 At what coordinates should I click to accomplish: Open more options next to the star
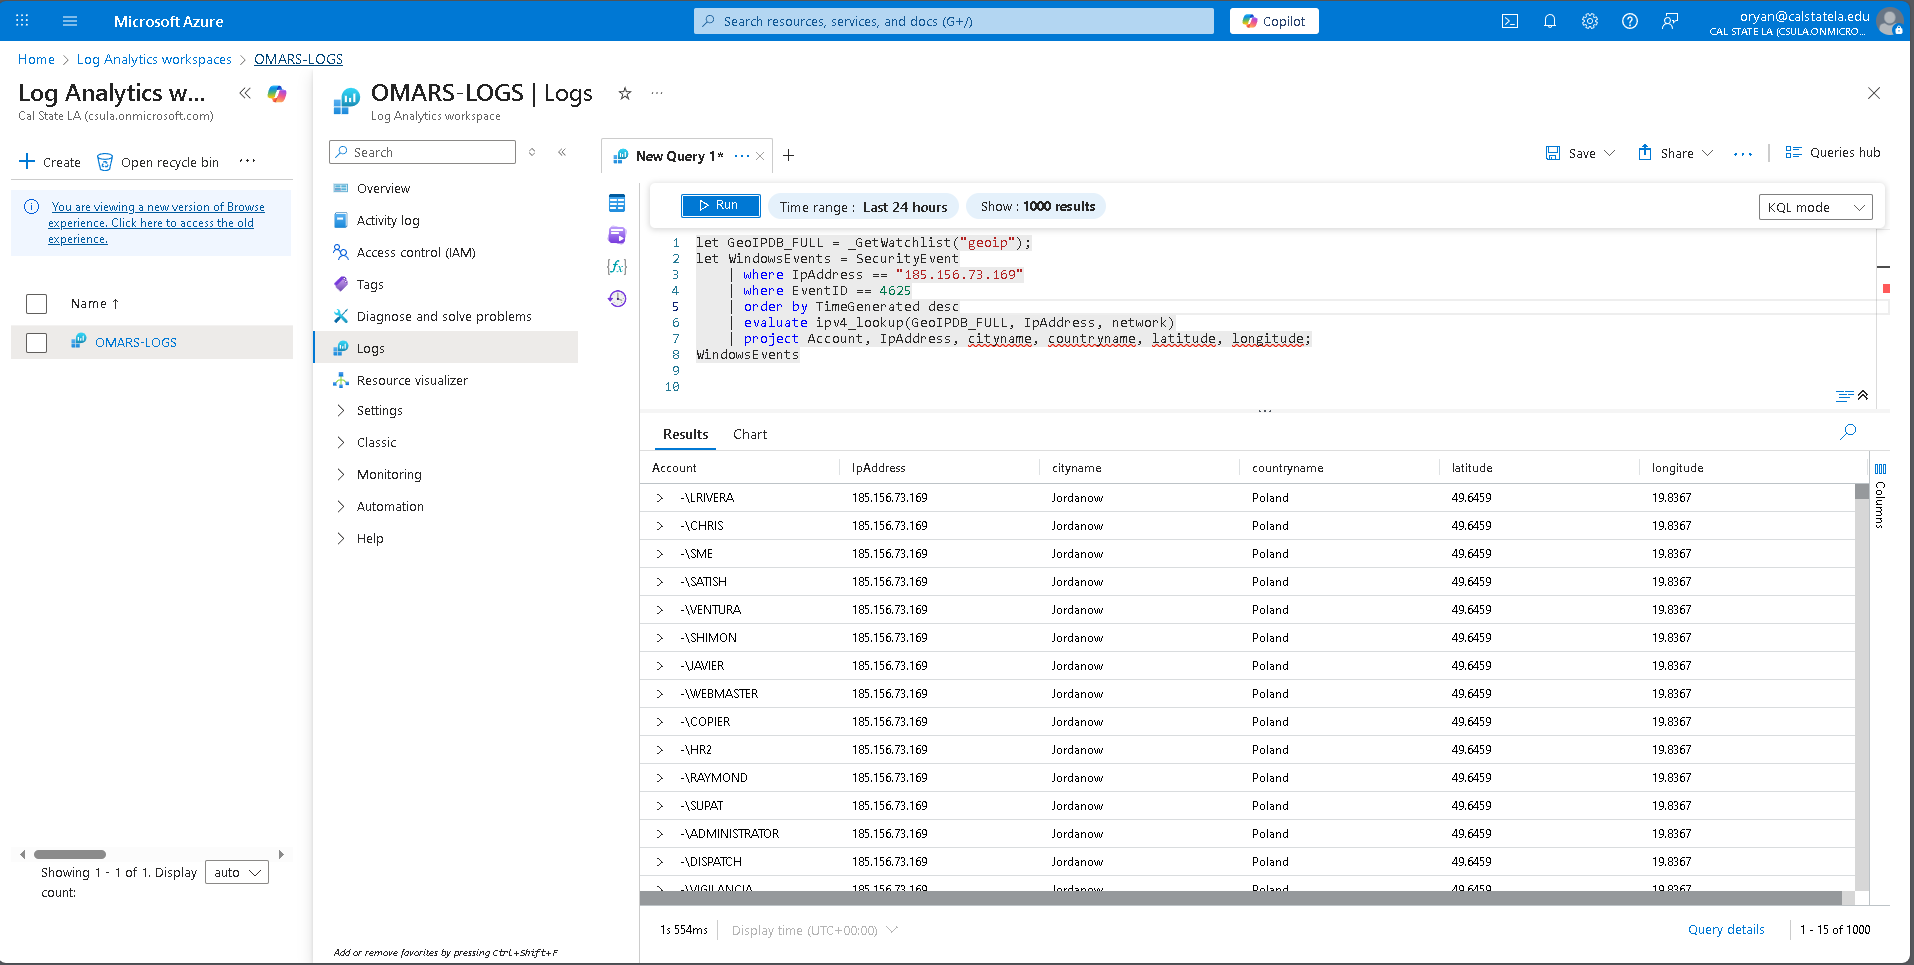tap(657, 93)
